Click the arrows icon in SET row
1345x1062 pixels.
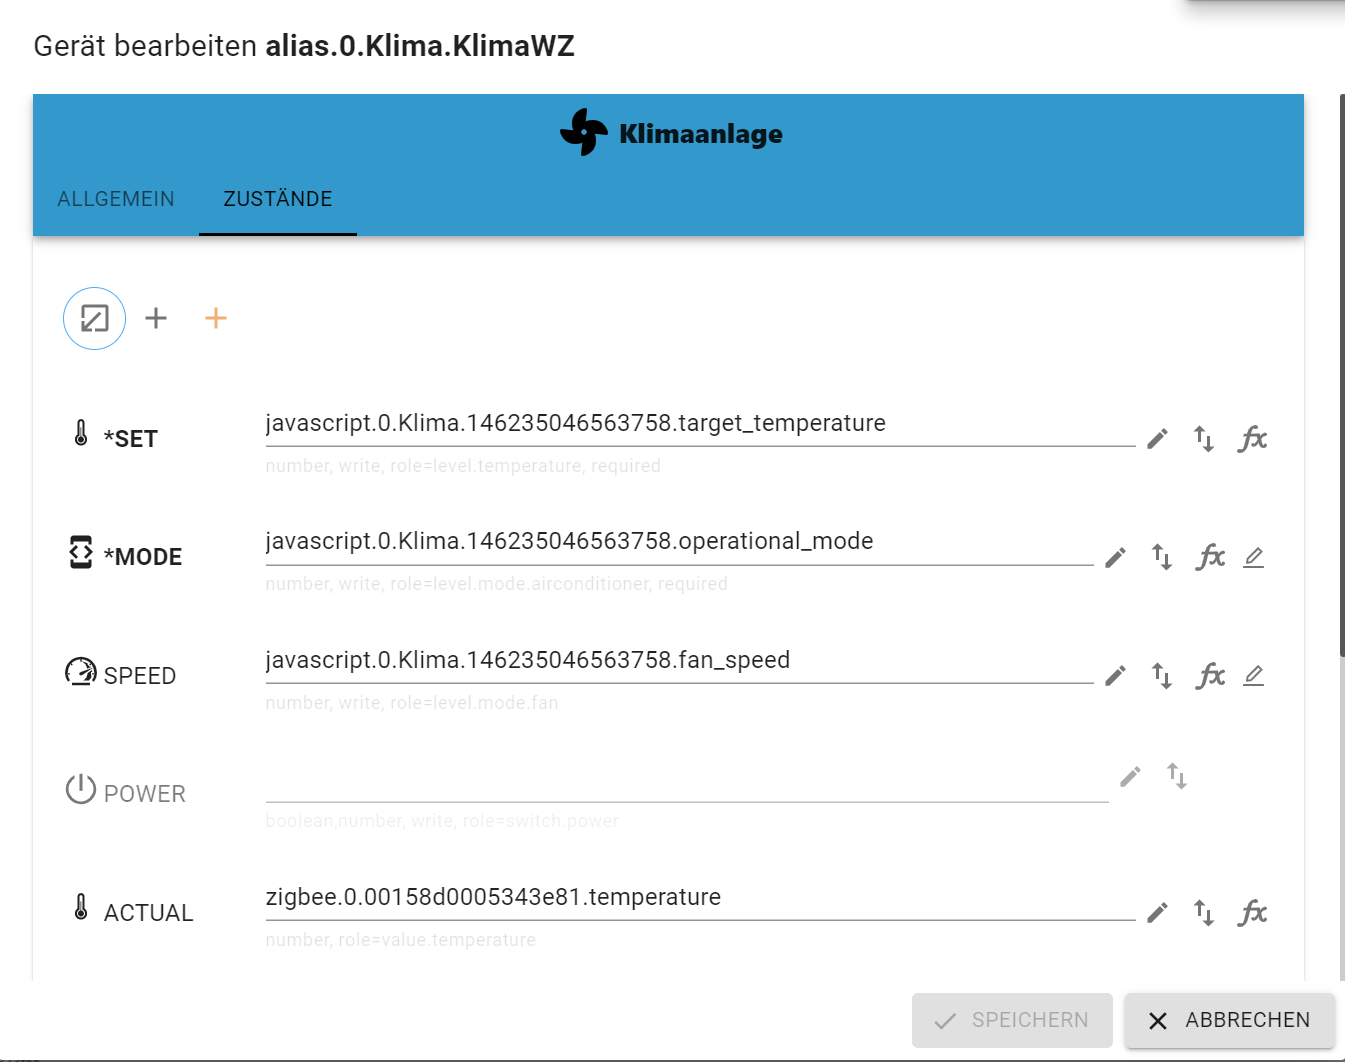point(1204,439)
